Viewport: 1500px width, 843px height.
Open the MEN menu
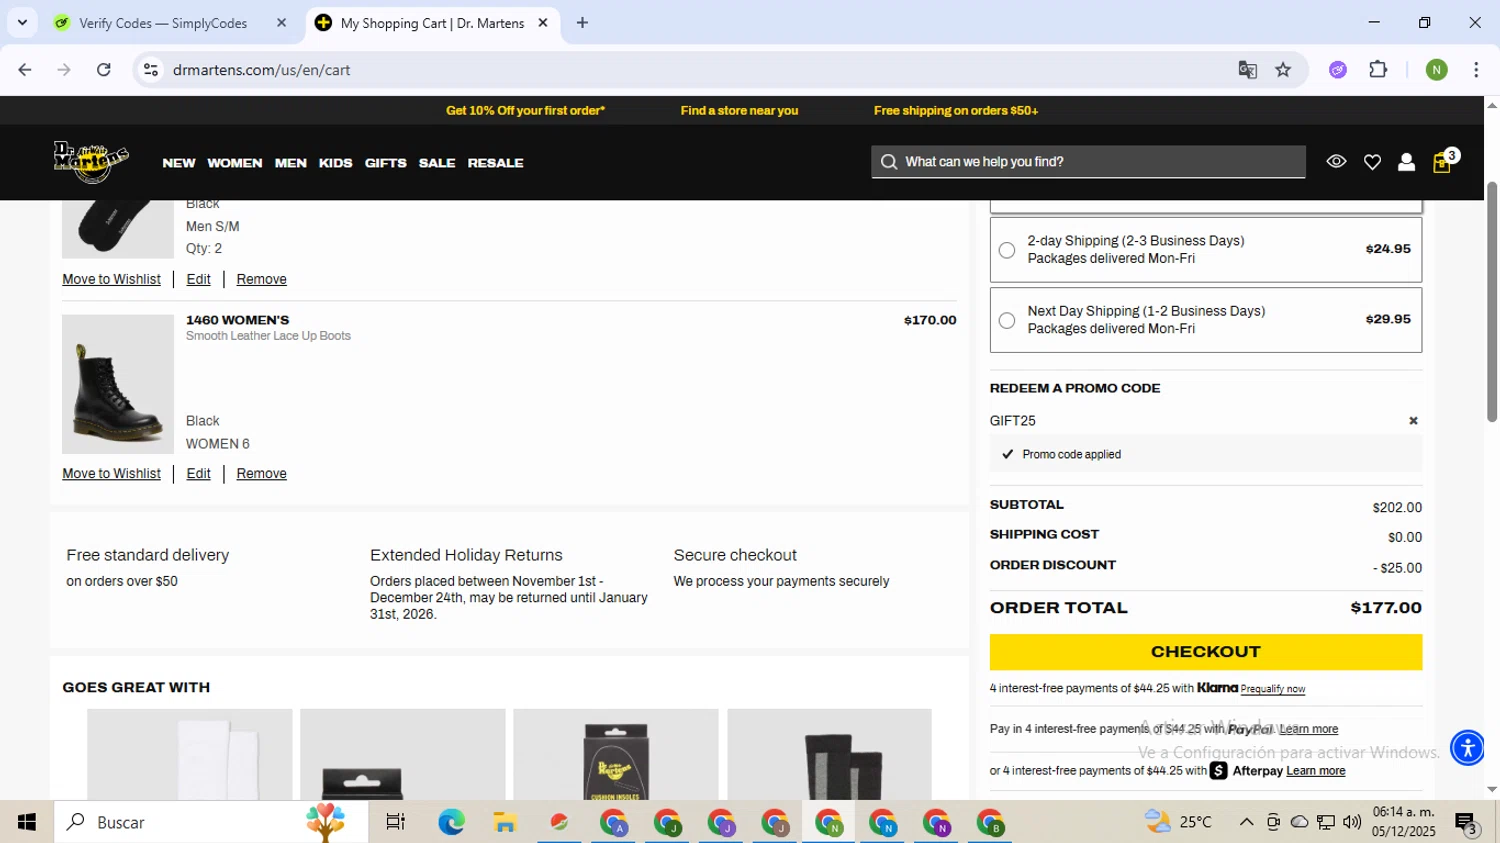point(291,163)
